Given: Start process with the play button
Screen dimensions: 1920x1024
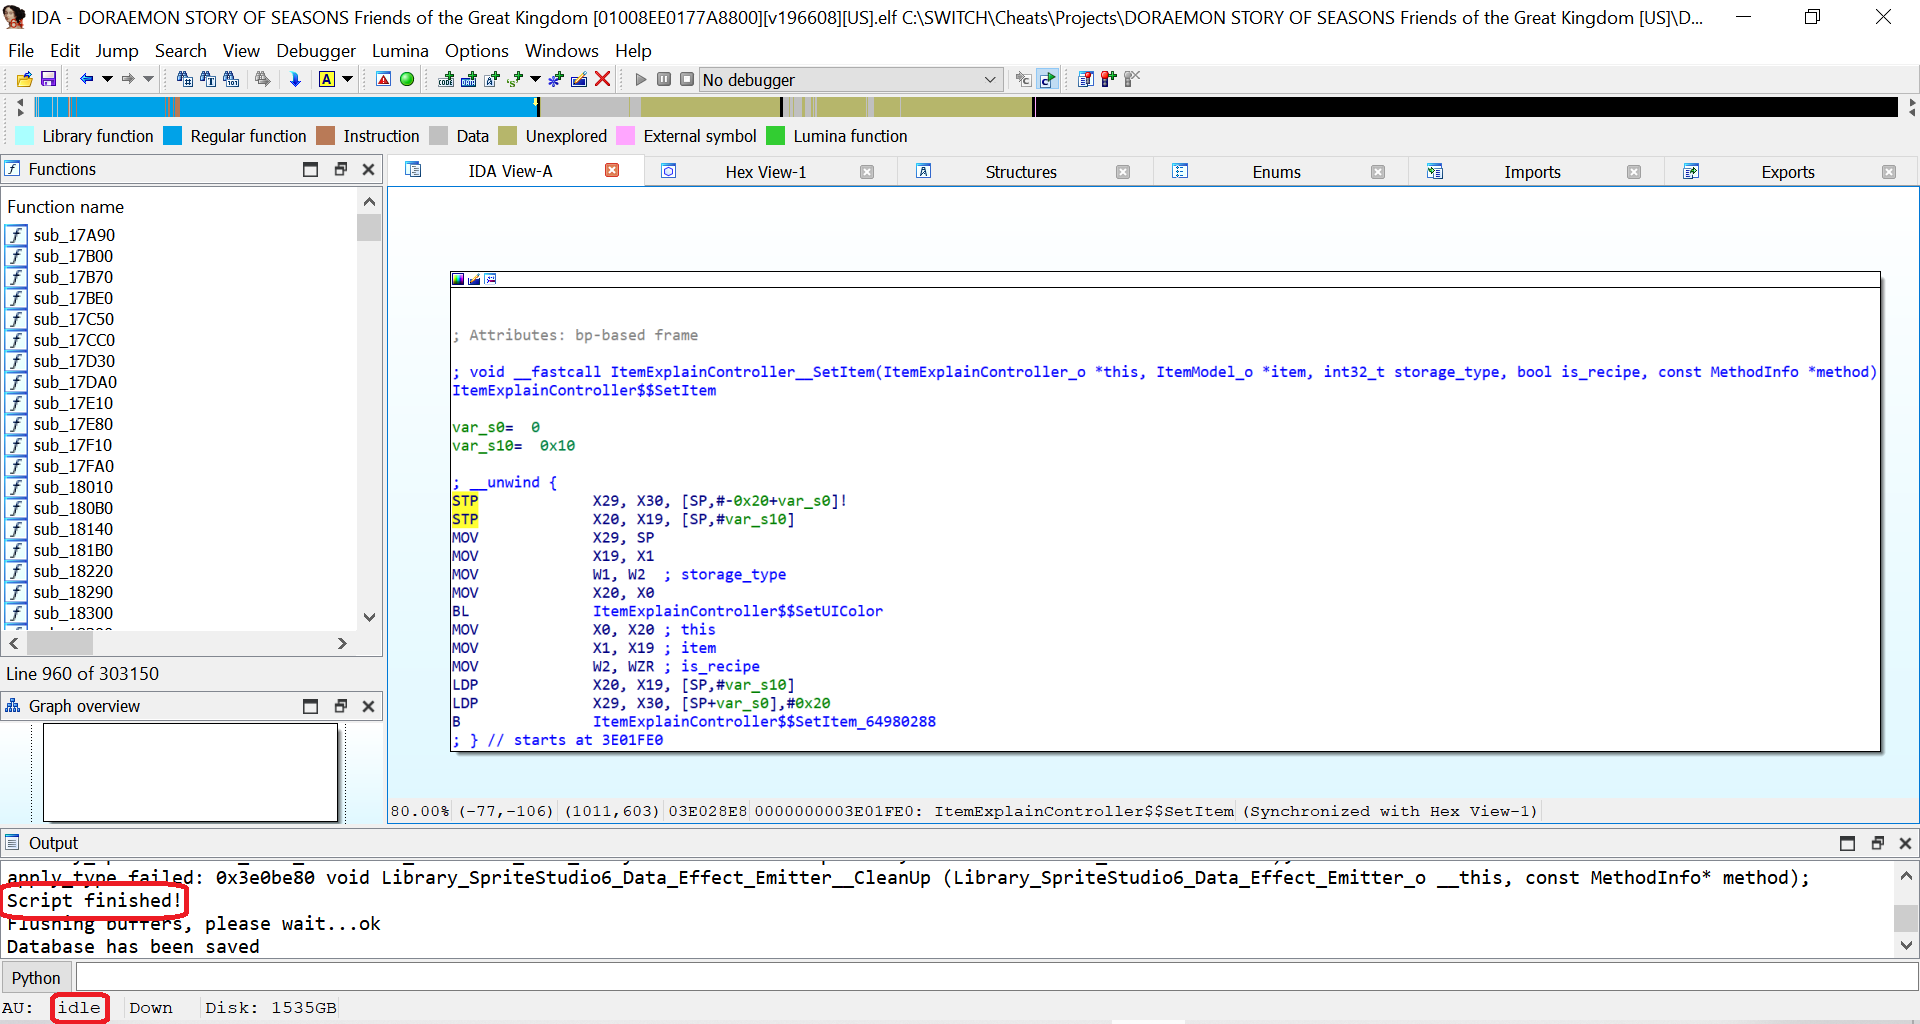Looking at the screenshot, I should click(641, 79).
